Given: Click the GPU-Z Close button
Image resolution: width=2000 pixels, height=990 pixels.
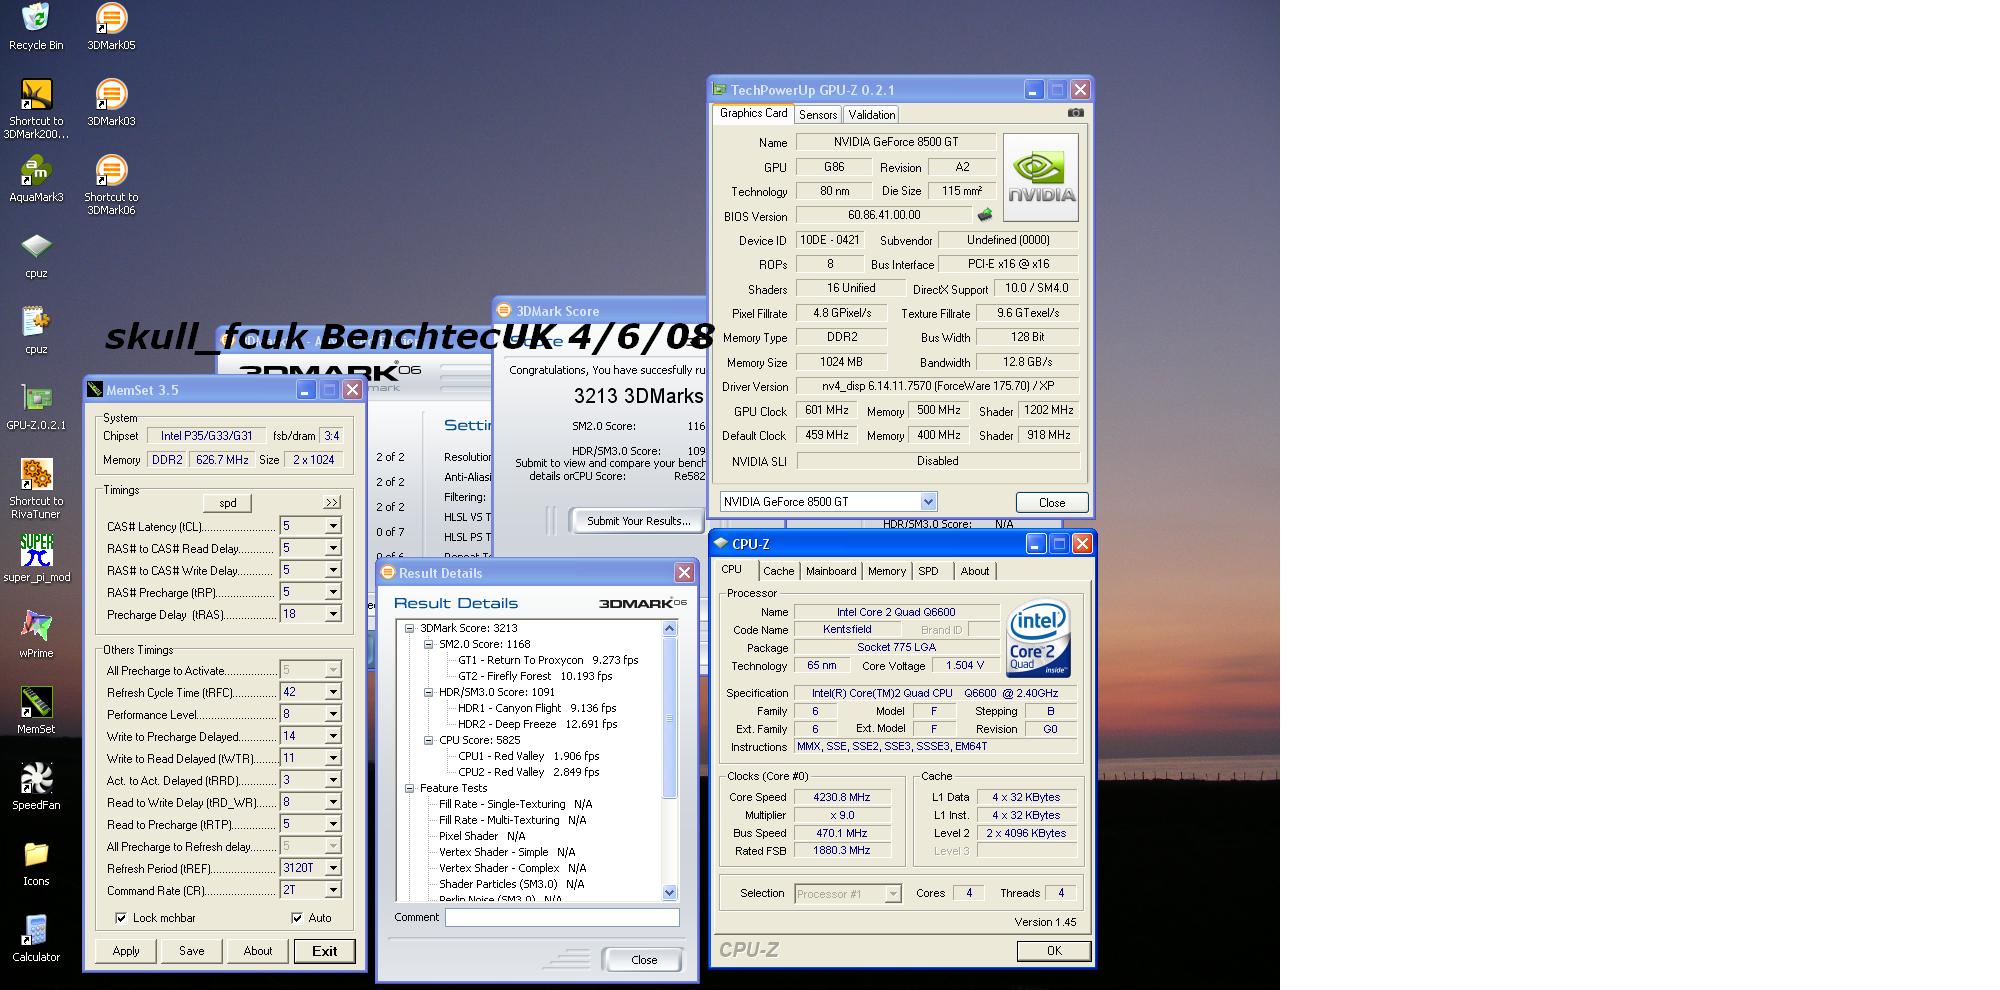Looking at the screenshot, I should (1052, 503).
